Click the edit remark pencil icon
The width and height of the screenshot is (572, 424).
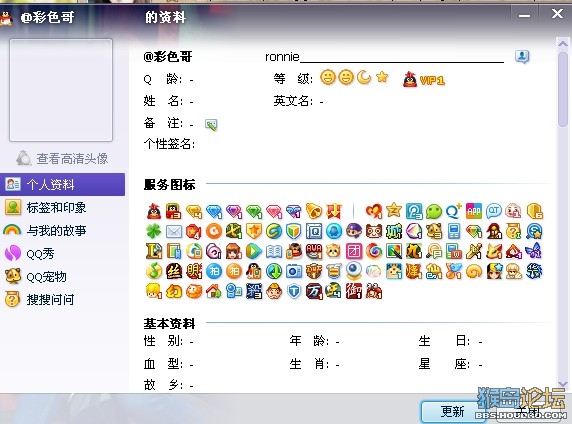(211, 125)
